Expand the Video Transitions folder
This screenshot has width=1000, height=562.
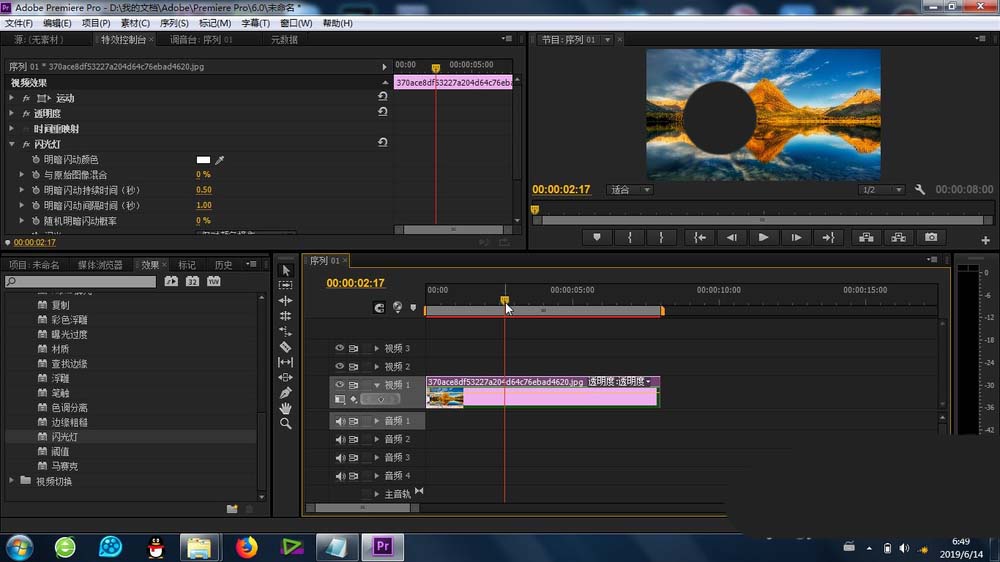tap(11, 480)
